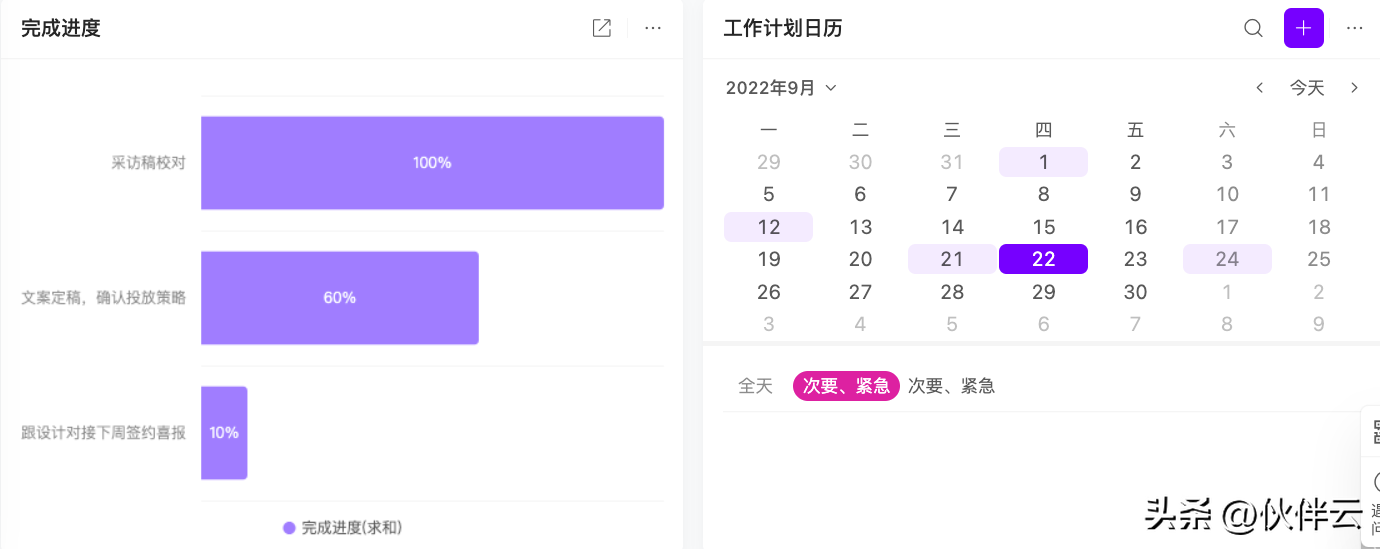Open the pink 次要、紧急 event tag
This screenshot has width=1380, height=549.
[x=846, y=386]
